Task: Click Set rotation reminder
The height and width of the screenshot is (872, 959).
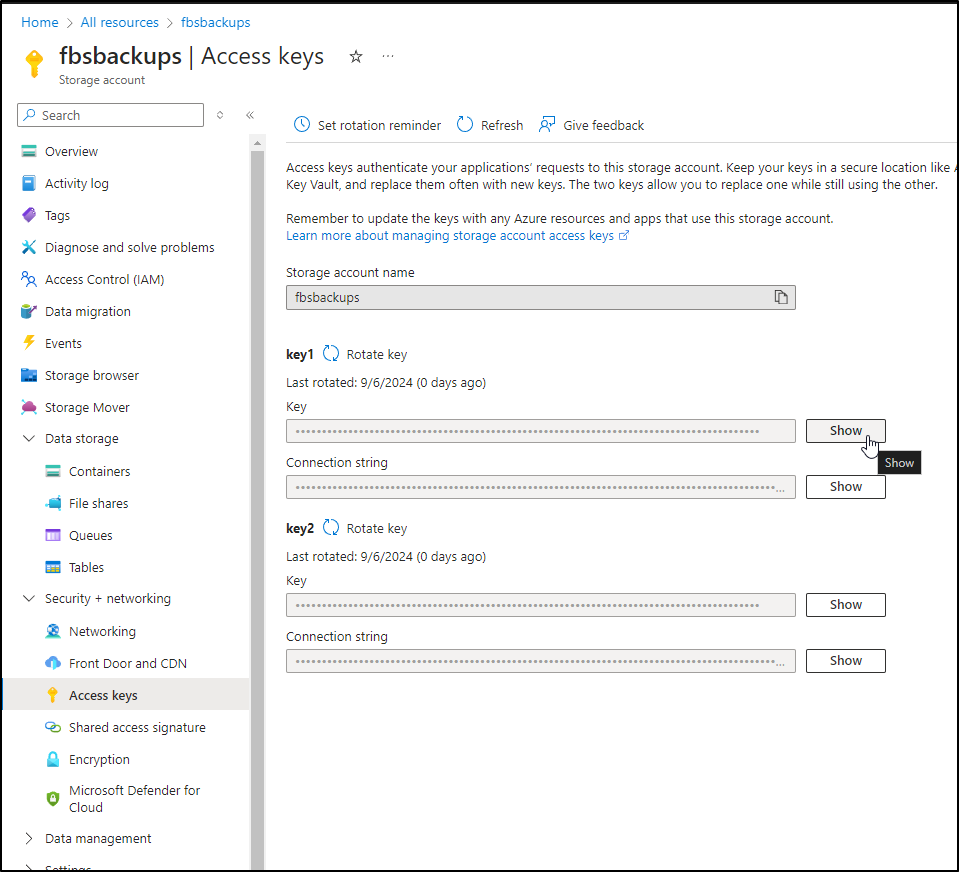Action: [x=368, y=125]
